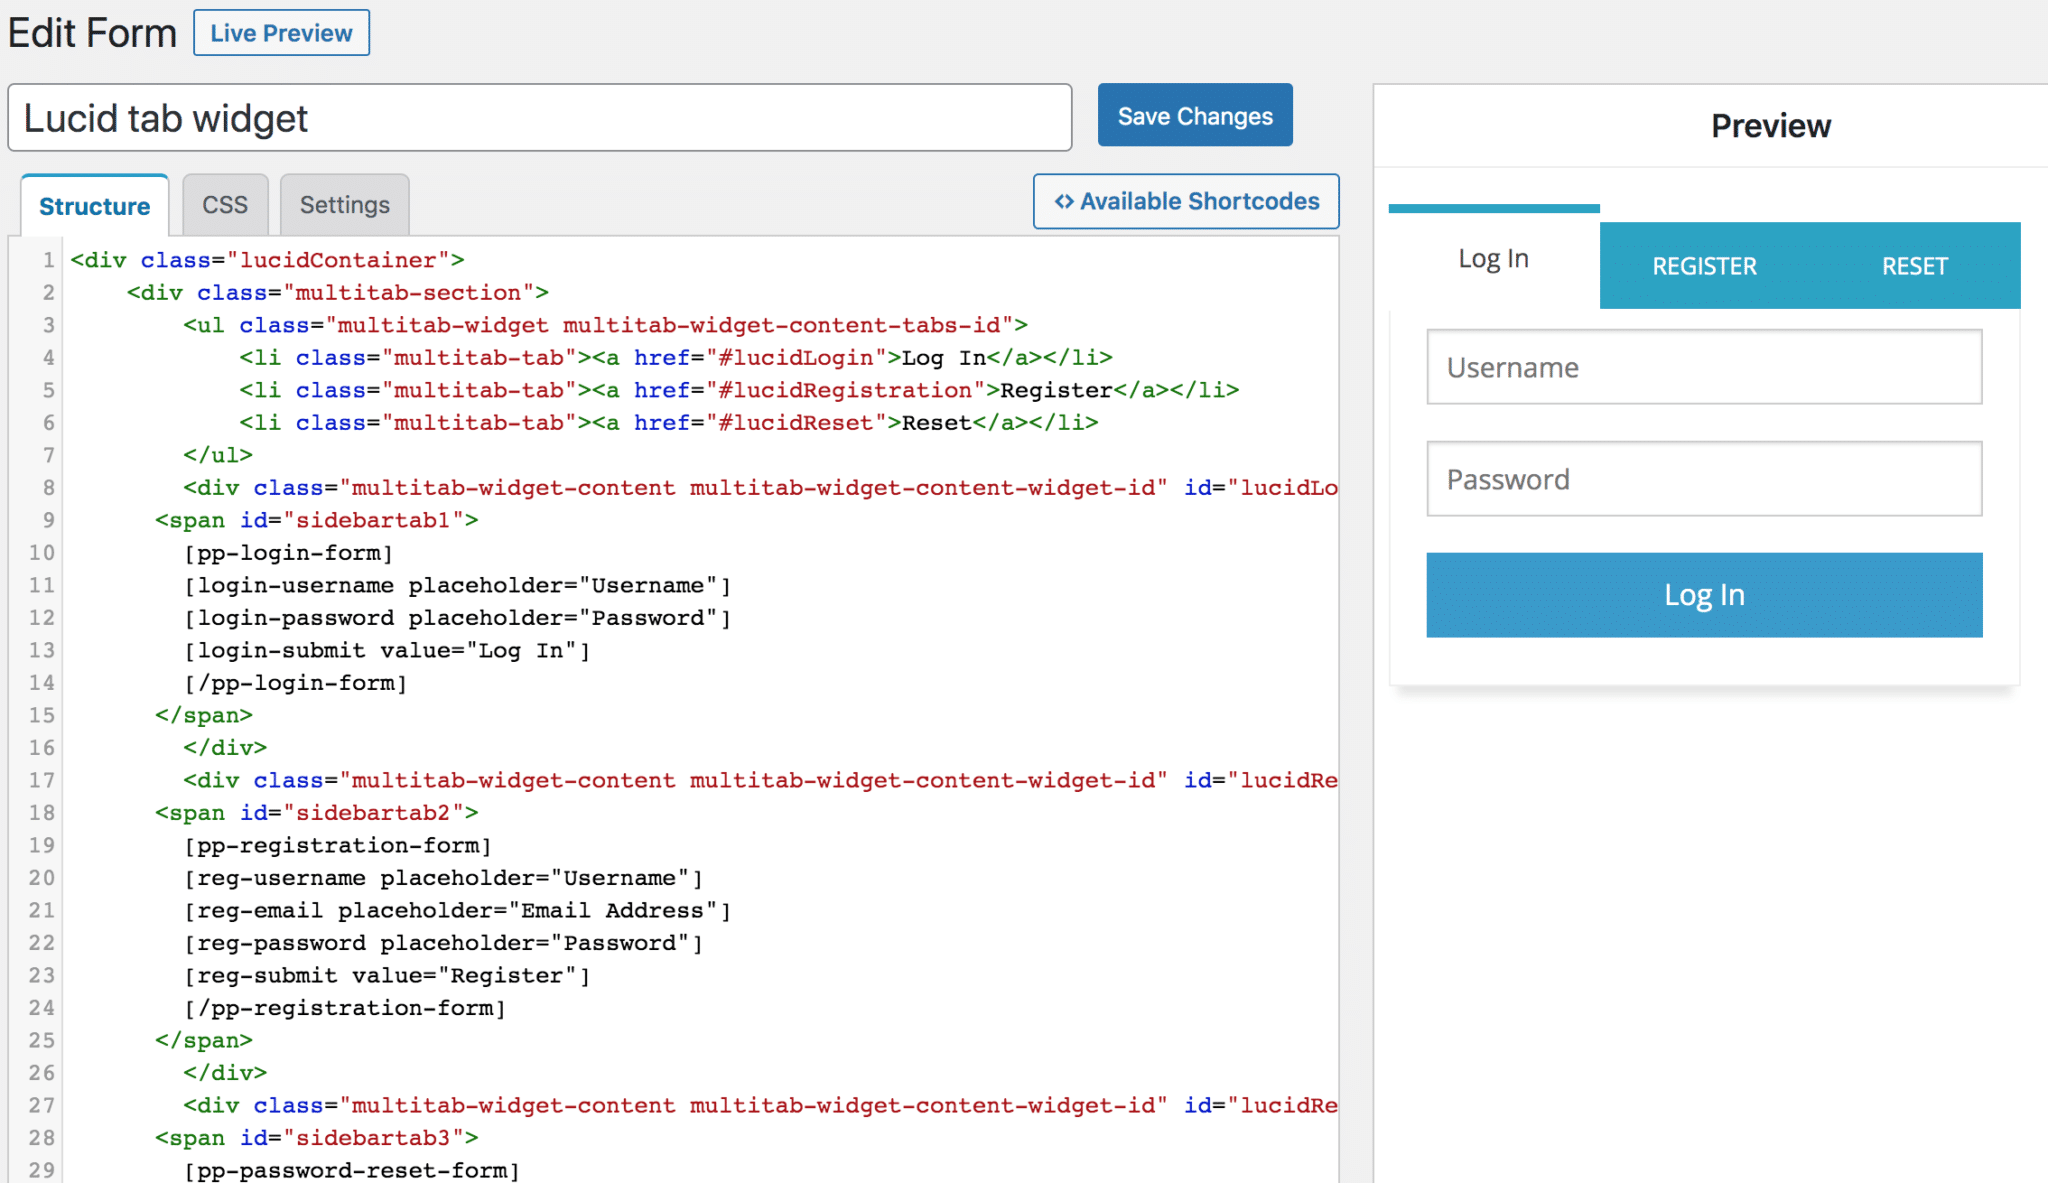Screen dimensions: 2048x1183
Task: Click the Username preview field
Action: 1703,367
